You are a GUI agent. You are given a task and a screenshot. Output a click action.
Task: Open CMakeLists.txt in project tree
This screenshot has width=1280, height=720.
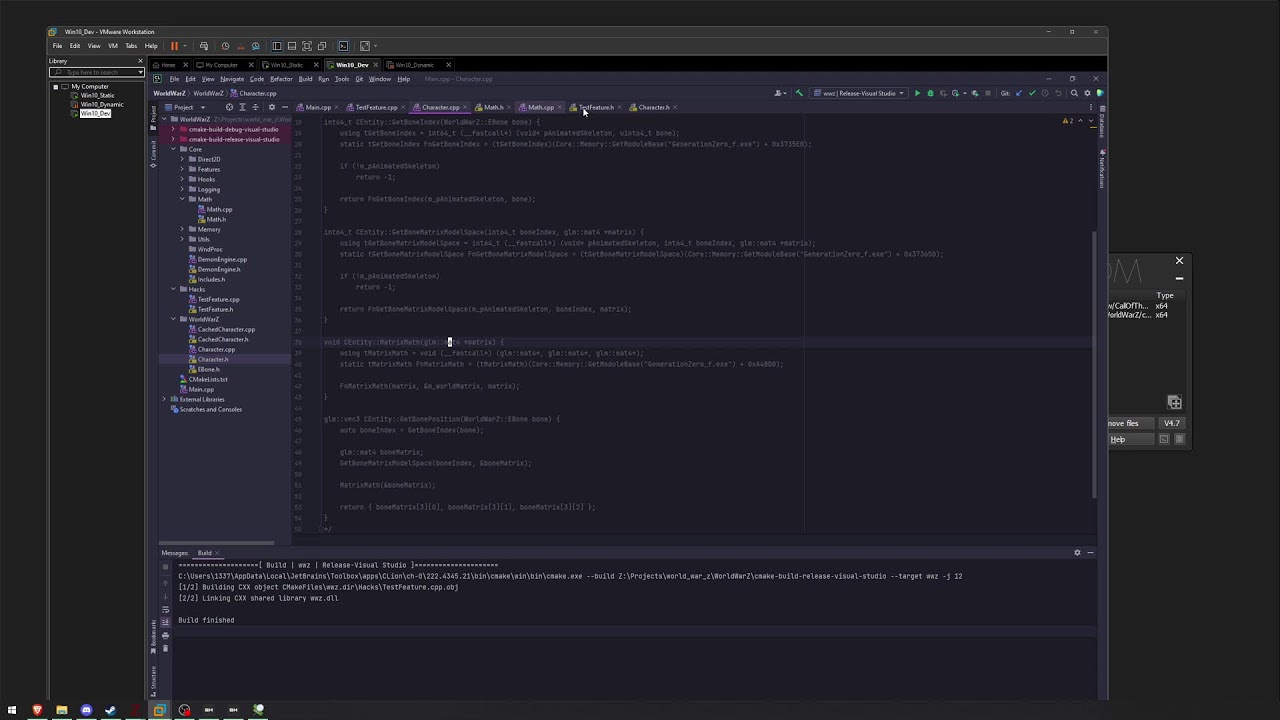[x=208, y=379]
